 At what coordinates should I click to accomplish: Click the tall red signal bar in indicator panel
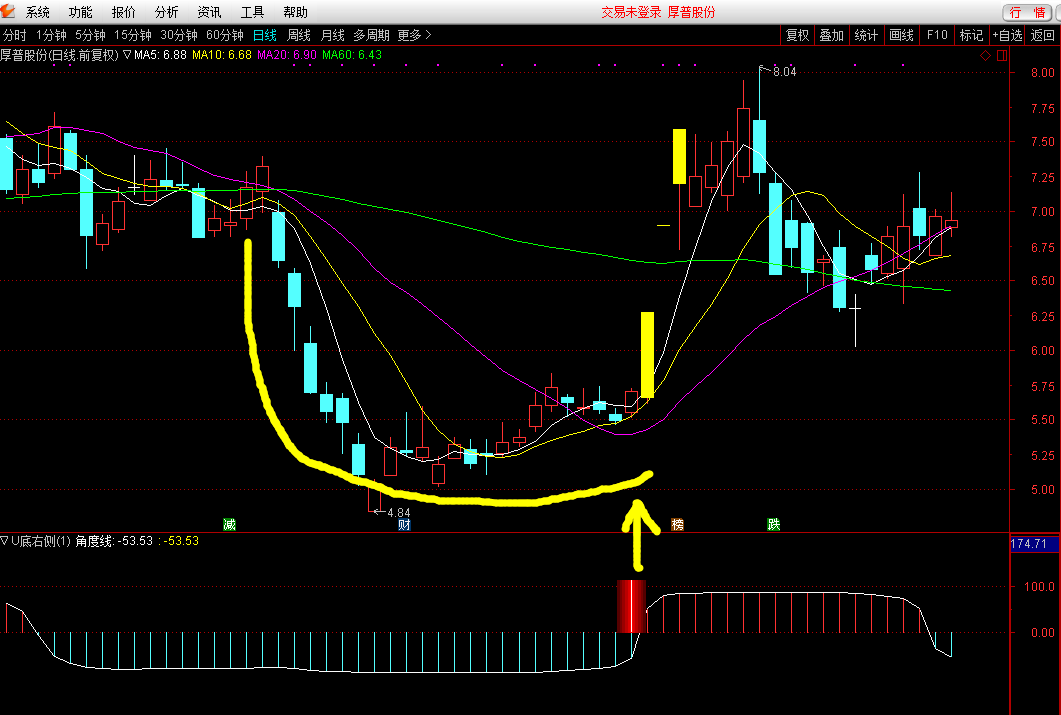[631, 606]
